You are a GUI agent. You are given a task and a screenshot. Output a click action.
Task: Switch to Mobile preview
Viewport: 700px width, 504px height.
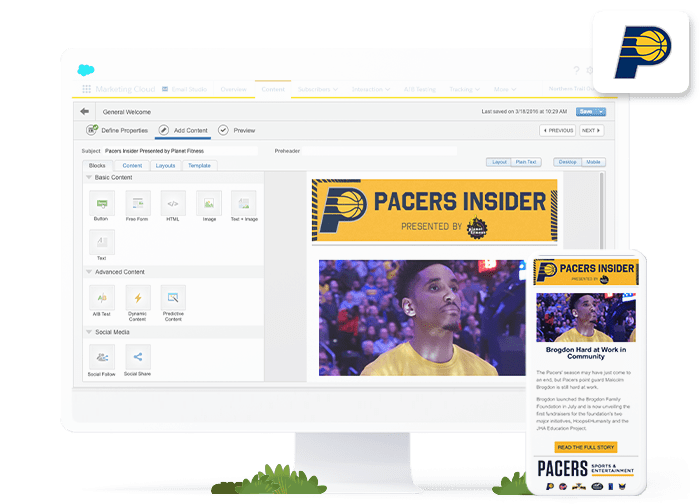593,162
